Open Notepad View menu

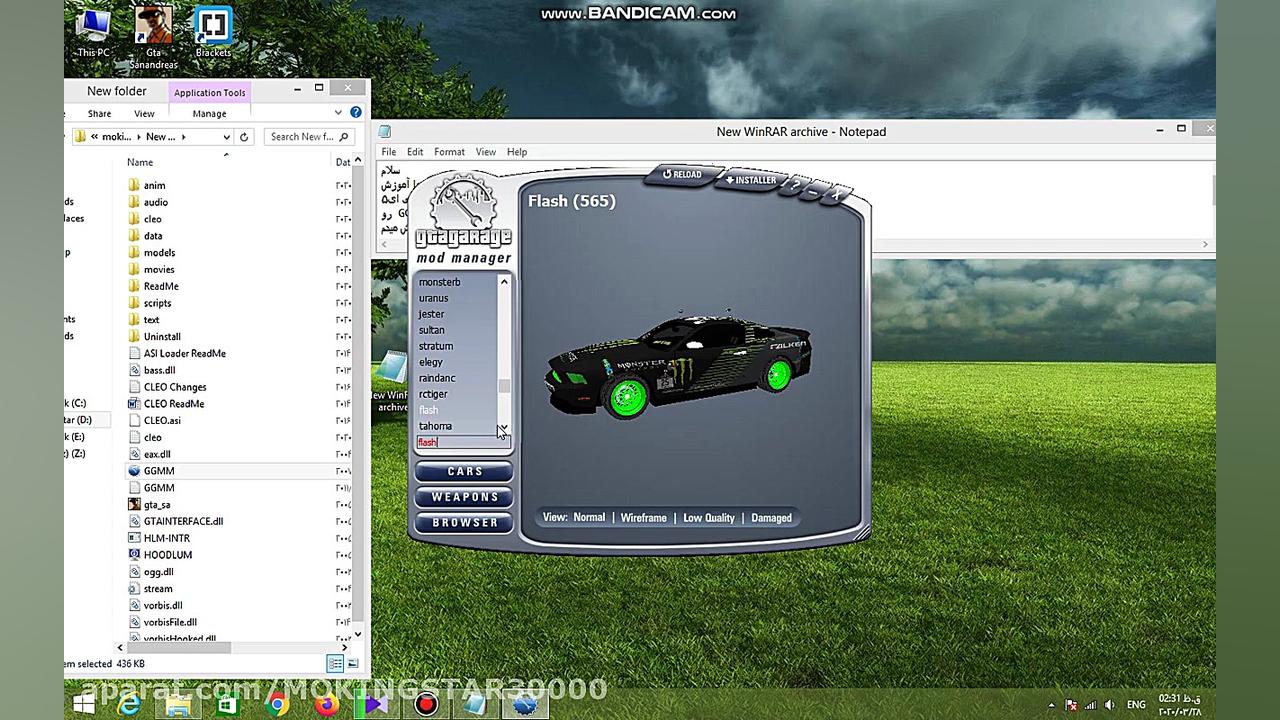point(485,152)
